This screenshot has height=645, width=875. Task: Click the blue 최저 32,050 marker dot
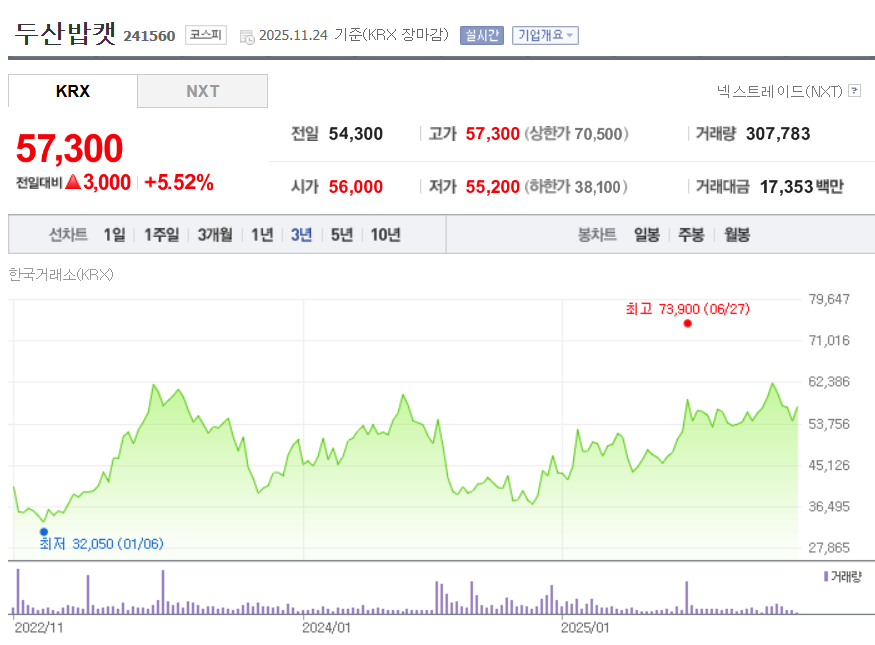(x=44, y=532)
